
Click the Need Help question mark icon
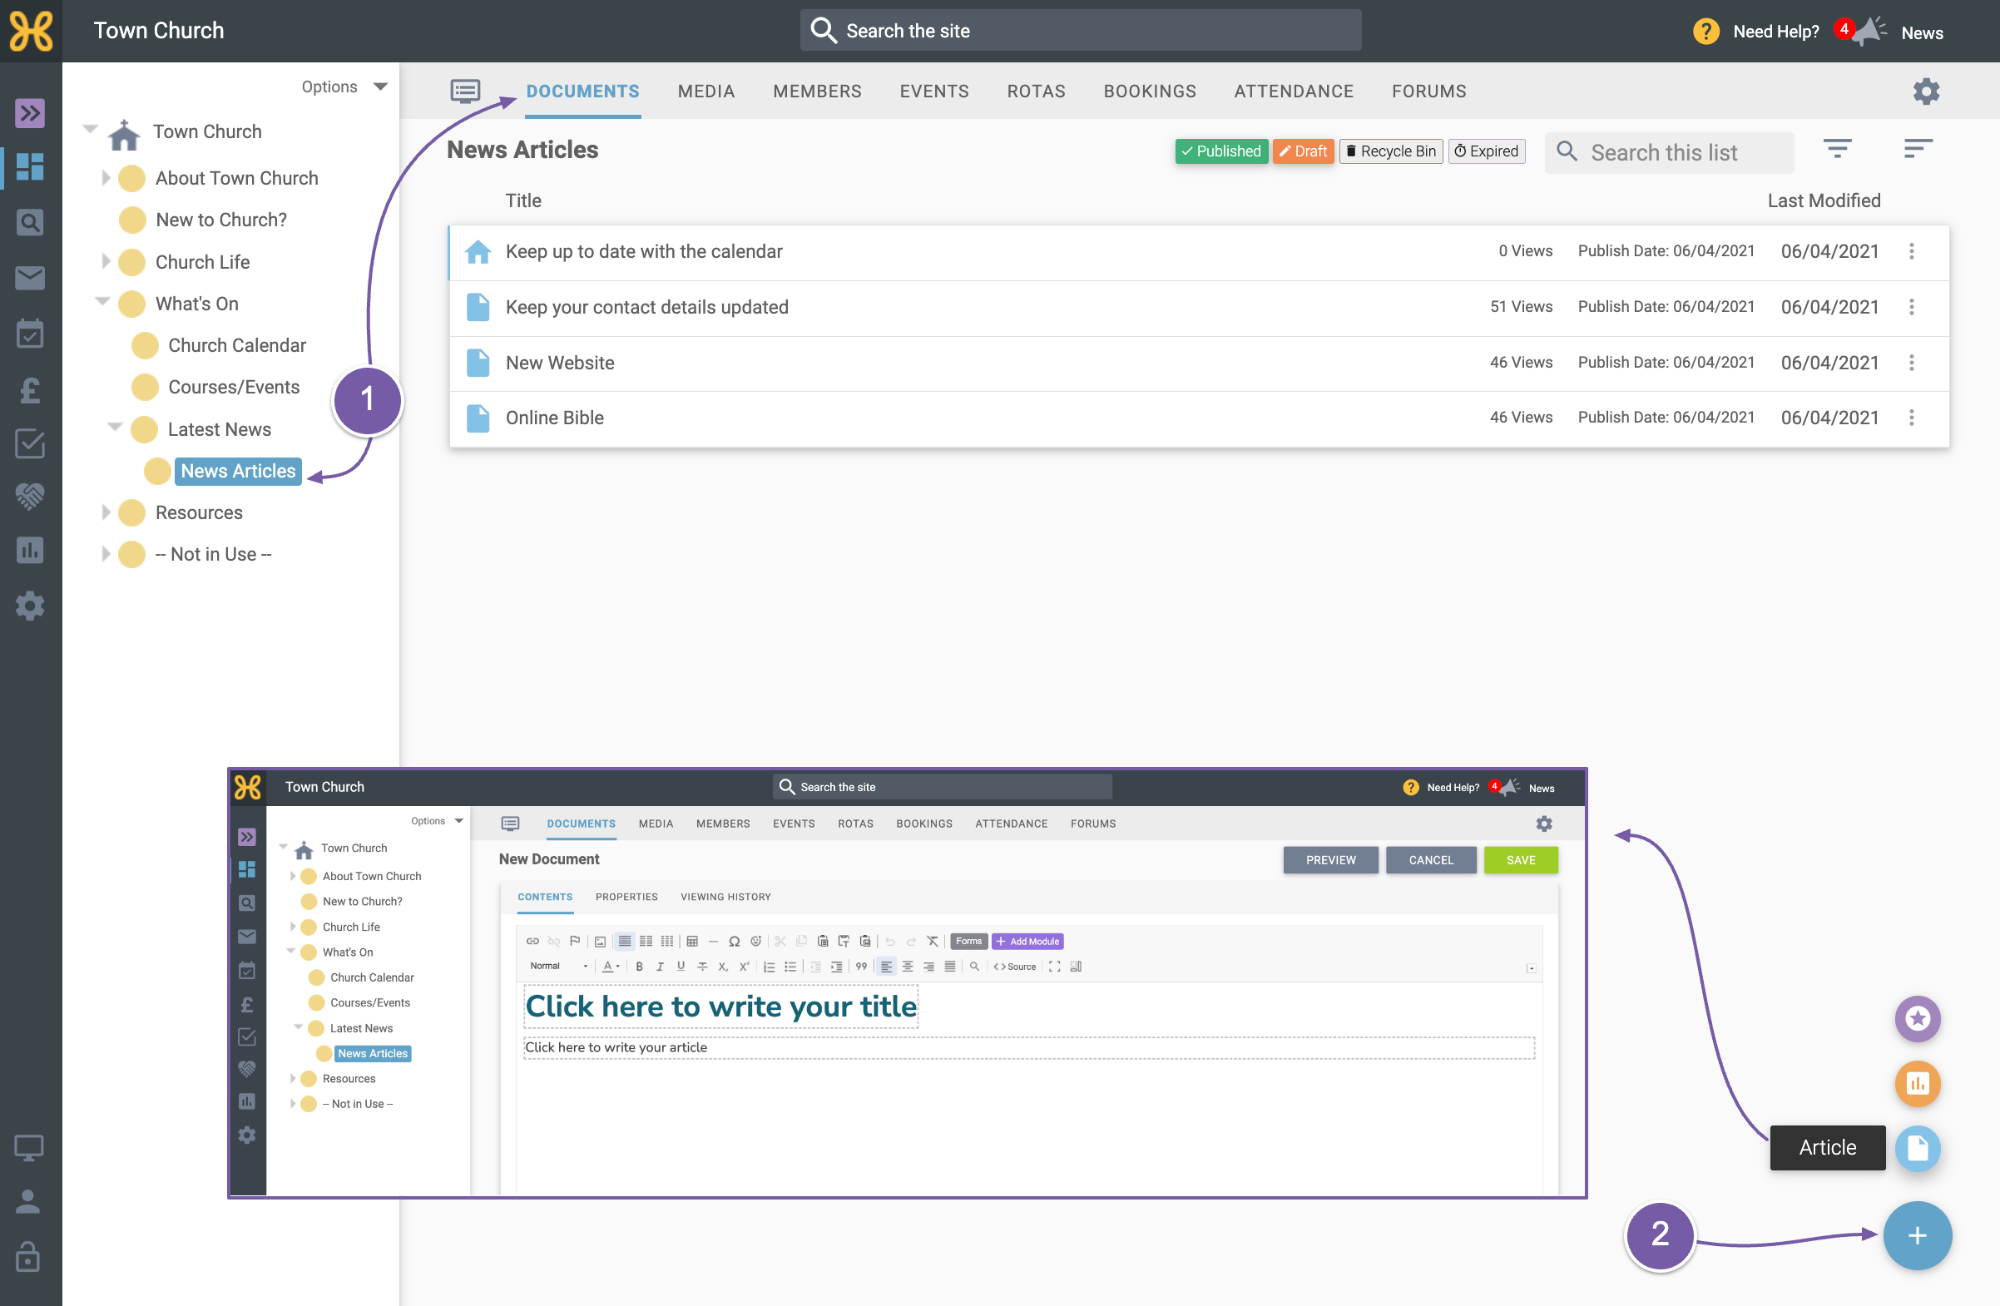tap(1706, 32)
